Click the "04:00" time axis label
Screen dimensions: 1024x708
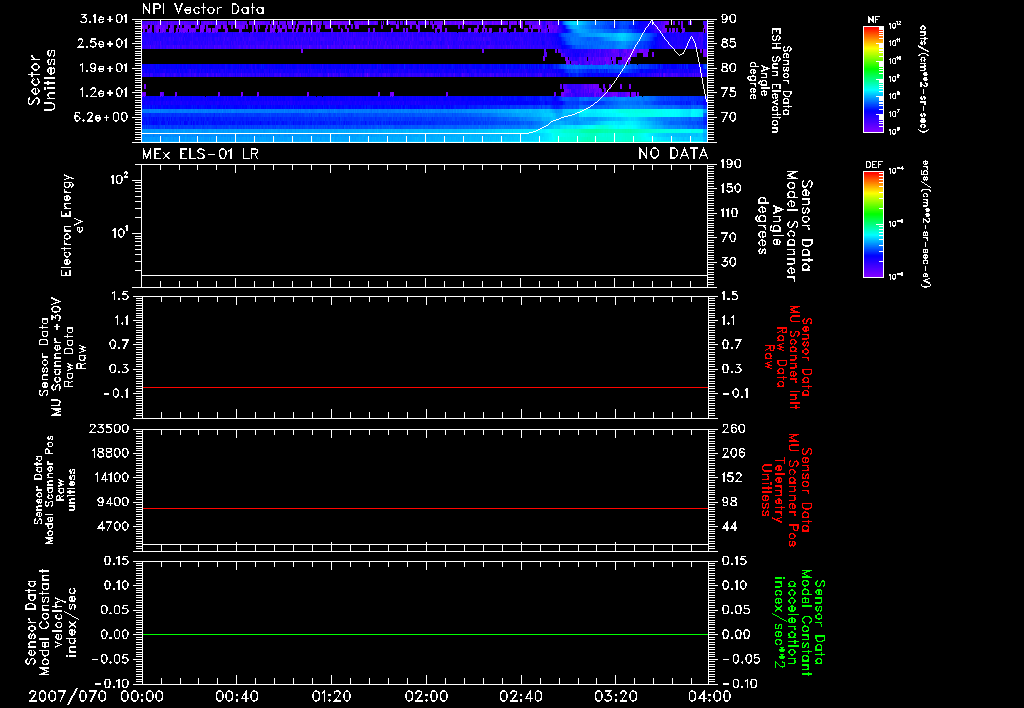coord(709,696)
